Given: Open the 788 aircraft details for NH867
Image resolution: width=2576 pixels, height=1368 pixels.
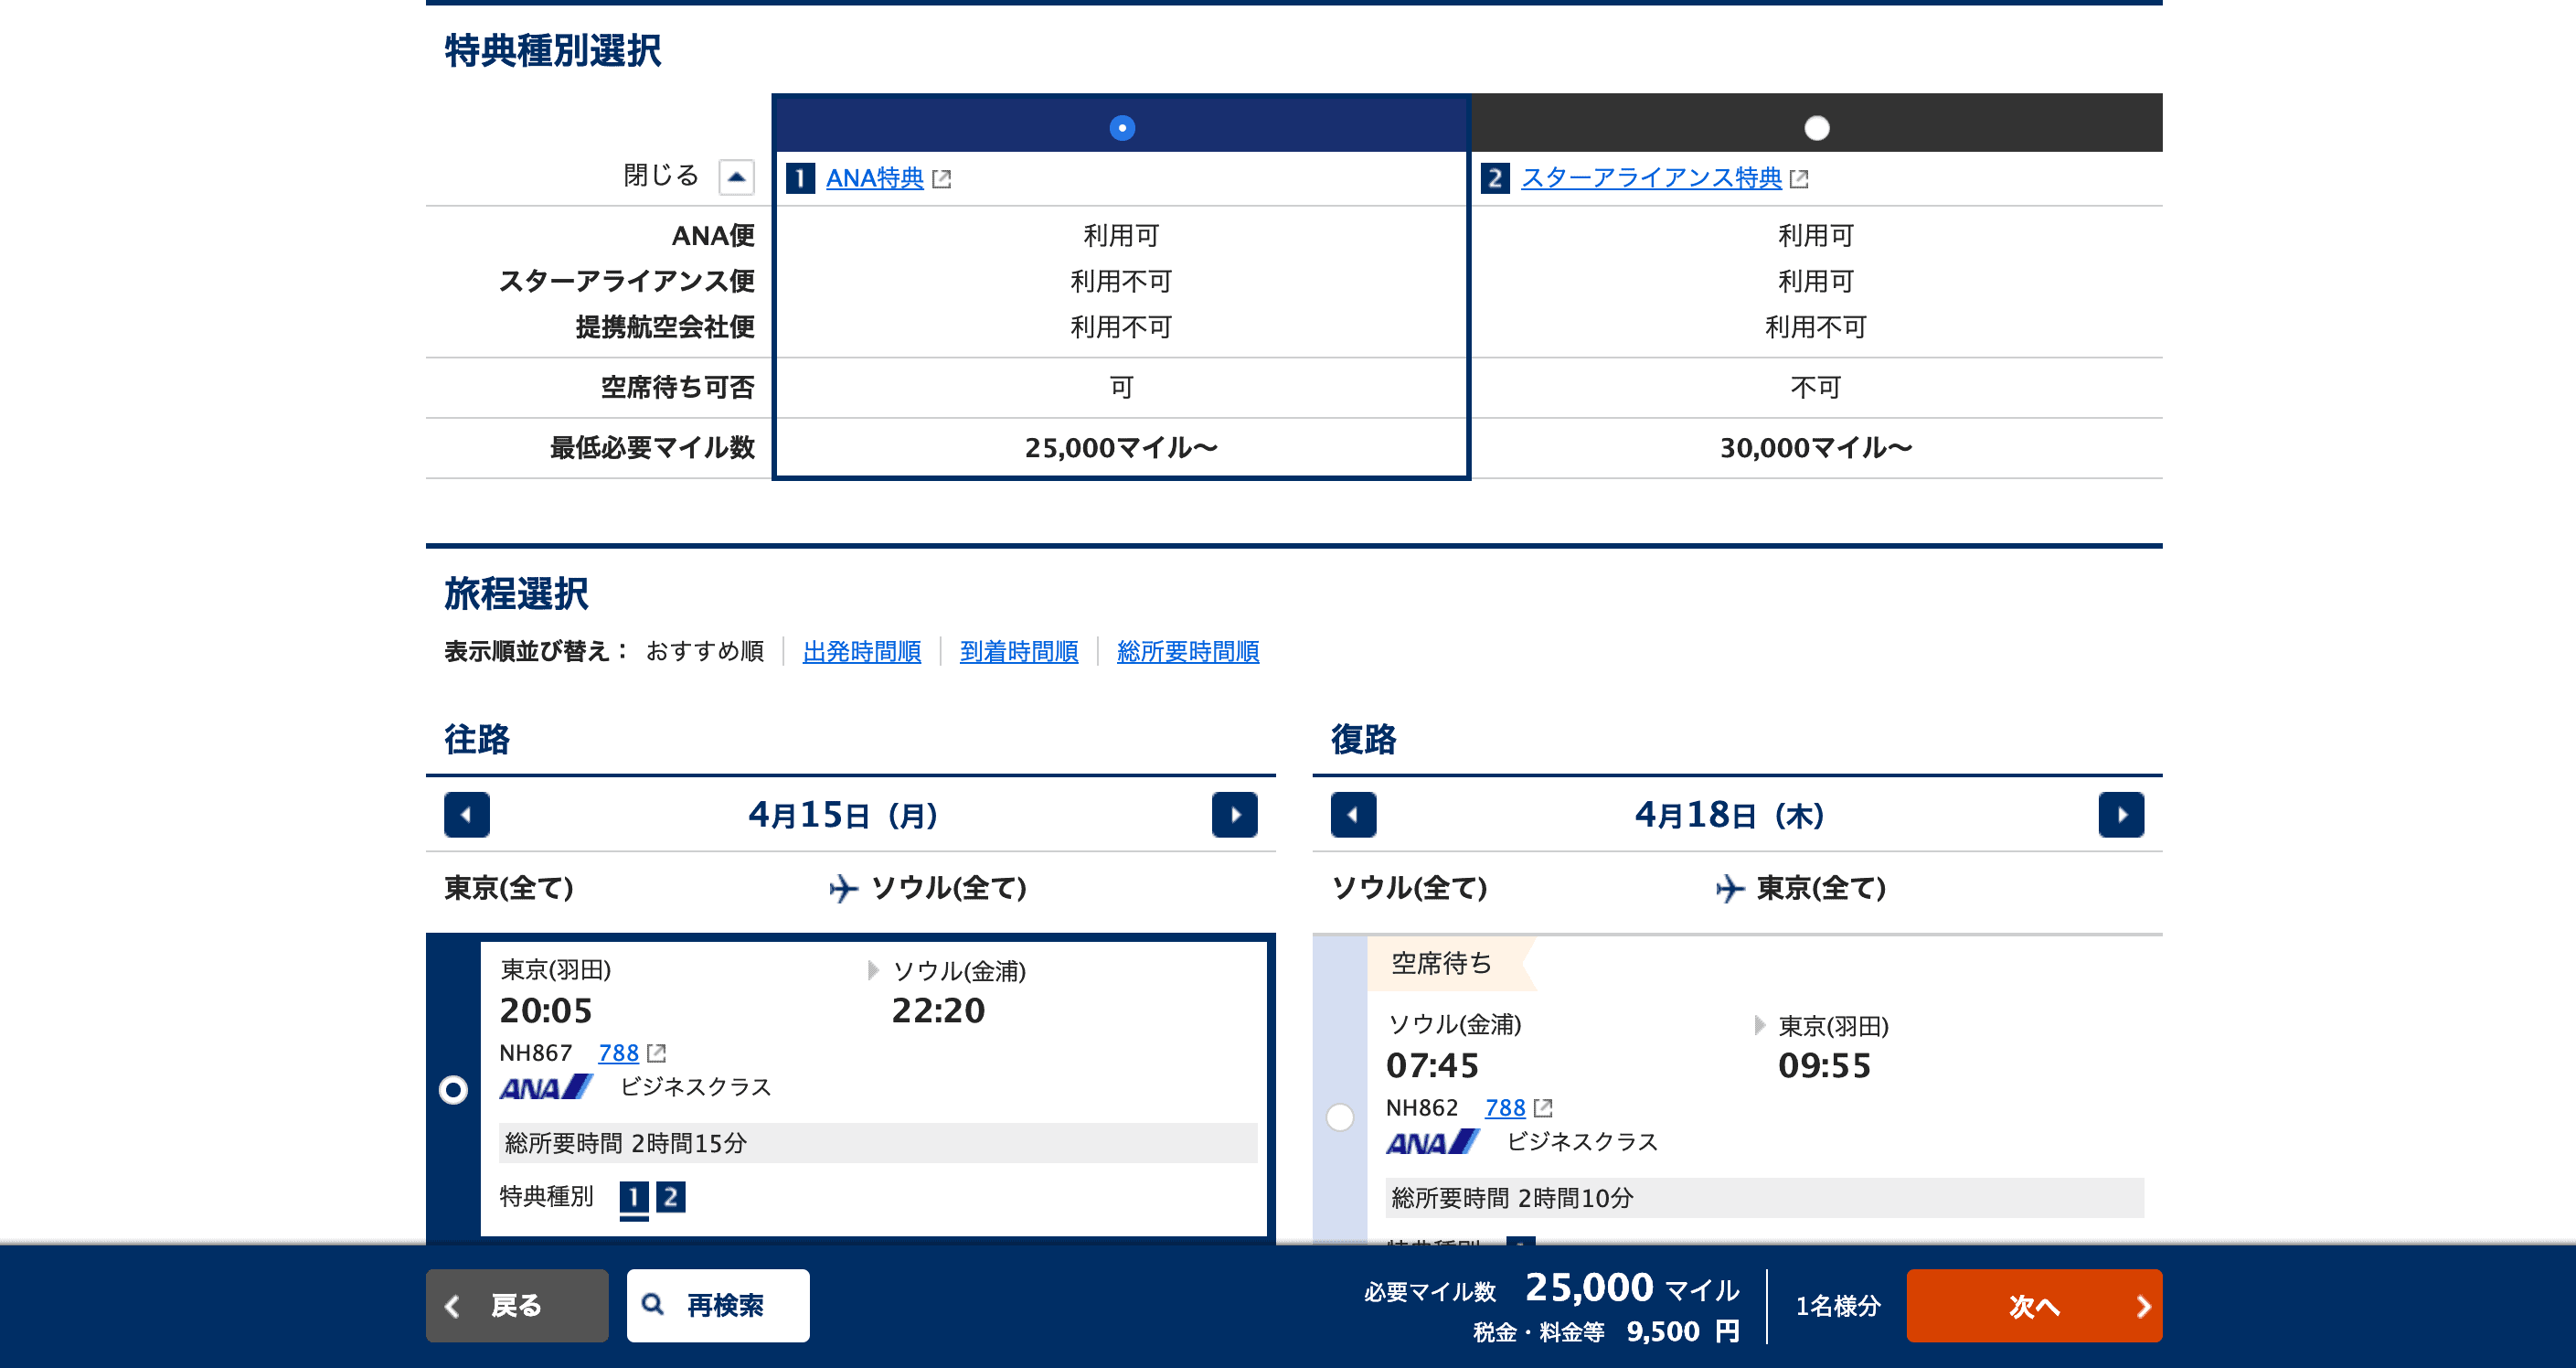Looking at the screenshot, I should (617, 1053).
